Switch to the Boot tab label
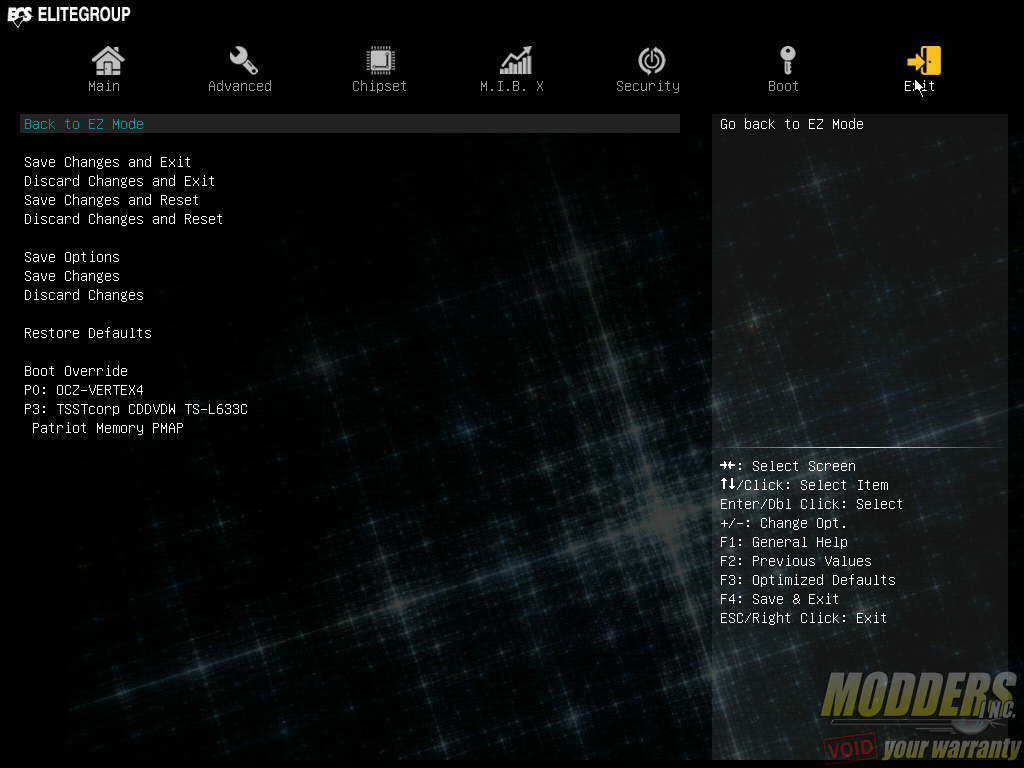The width and height of the screenshot is (1024, 768). [783, 86]
